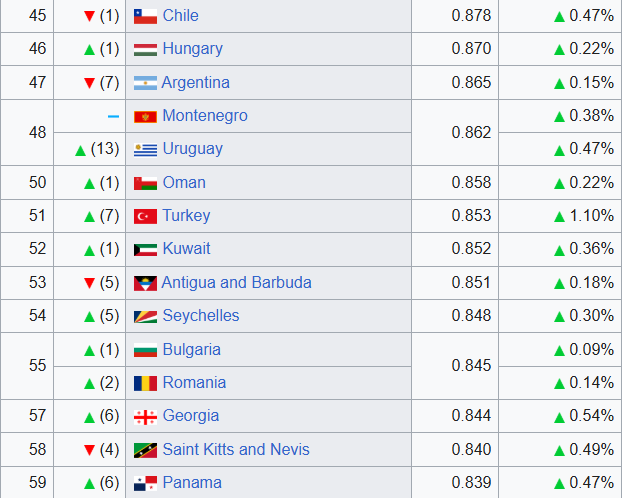Follow the Bulgaria link

191,349
